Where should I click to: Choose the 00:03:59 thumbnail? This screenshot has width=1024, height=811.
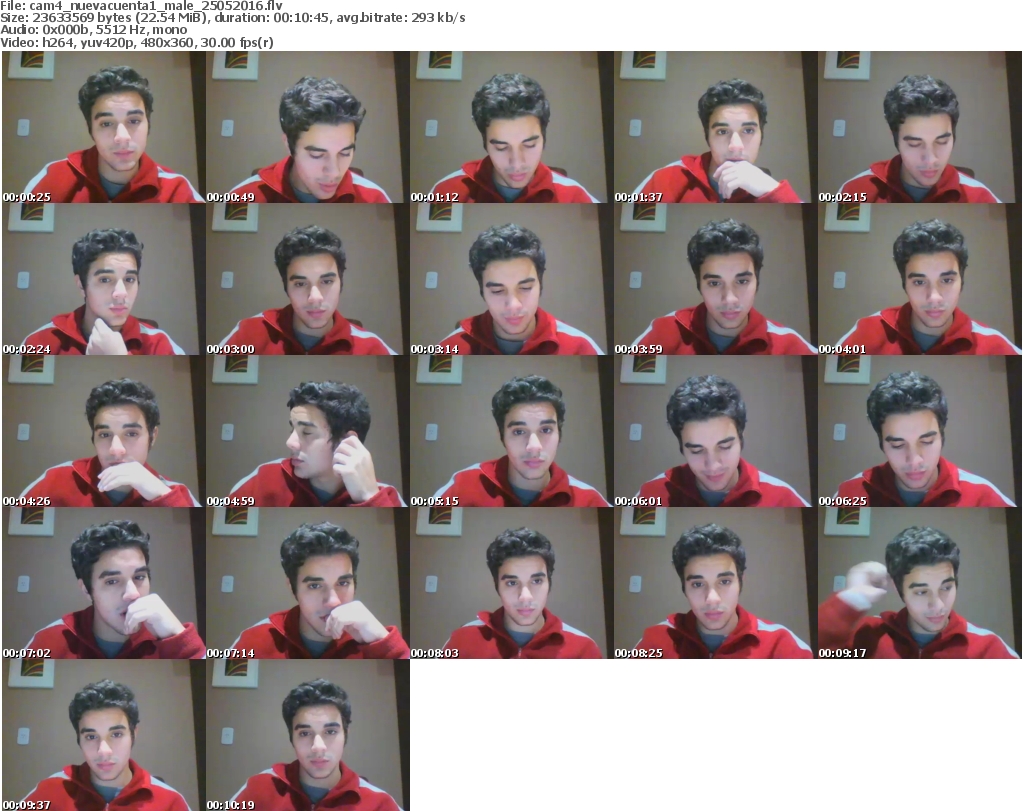[x=715, y=279]
